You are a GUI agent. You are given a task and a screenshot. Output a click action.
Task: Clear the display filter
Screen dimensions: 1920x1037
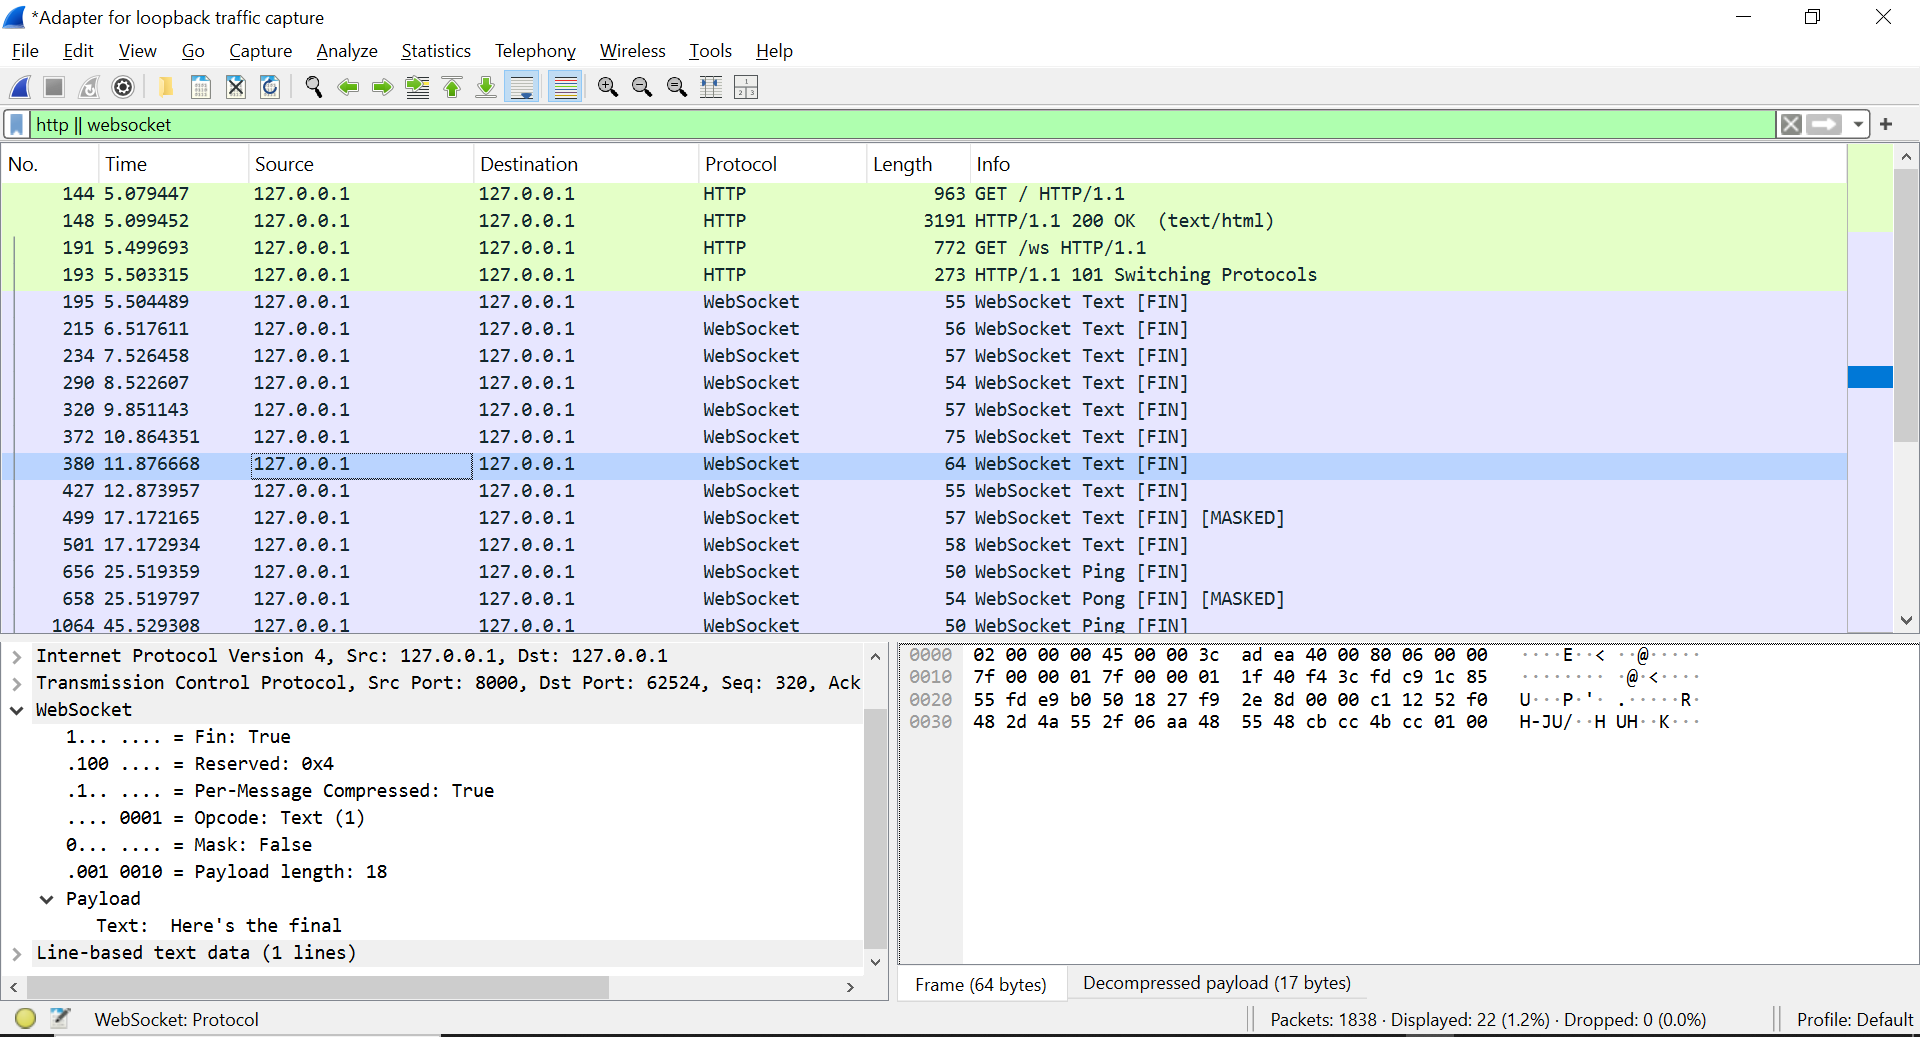[x=1791, y=125]
